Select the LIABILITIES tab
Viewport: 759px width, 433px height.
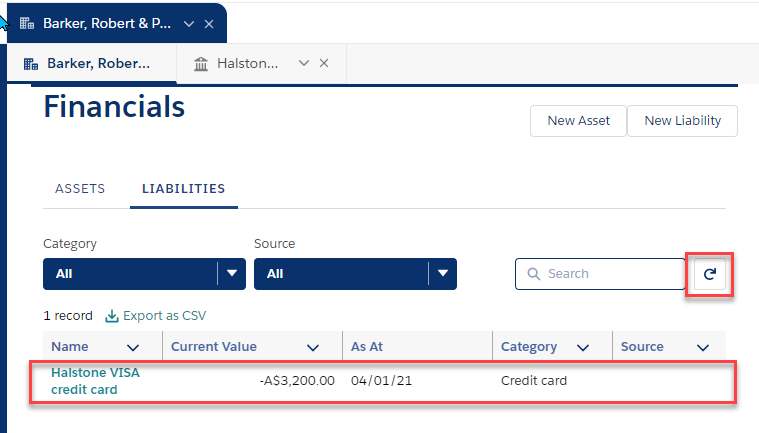183,189
